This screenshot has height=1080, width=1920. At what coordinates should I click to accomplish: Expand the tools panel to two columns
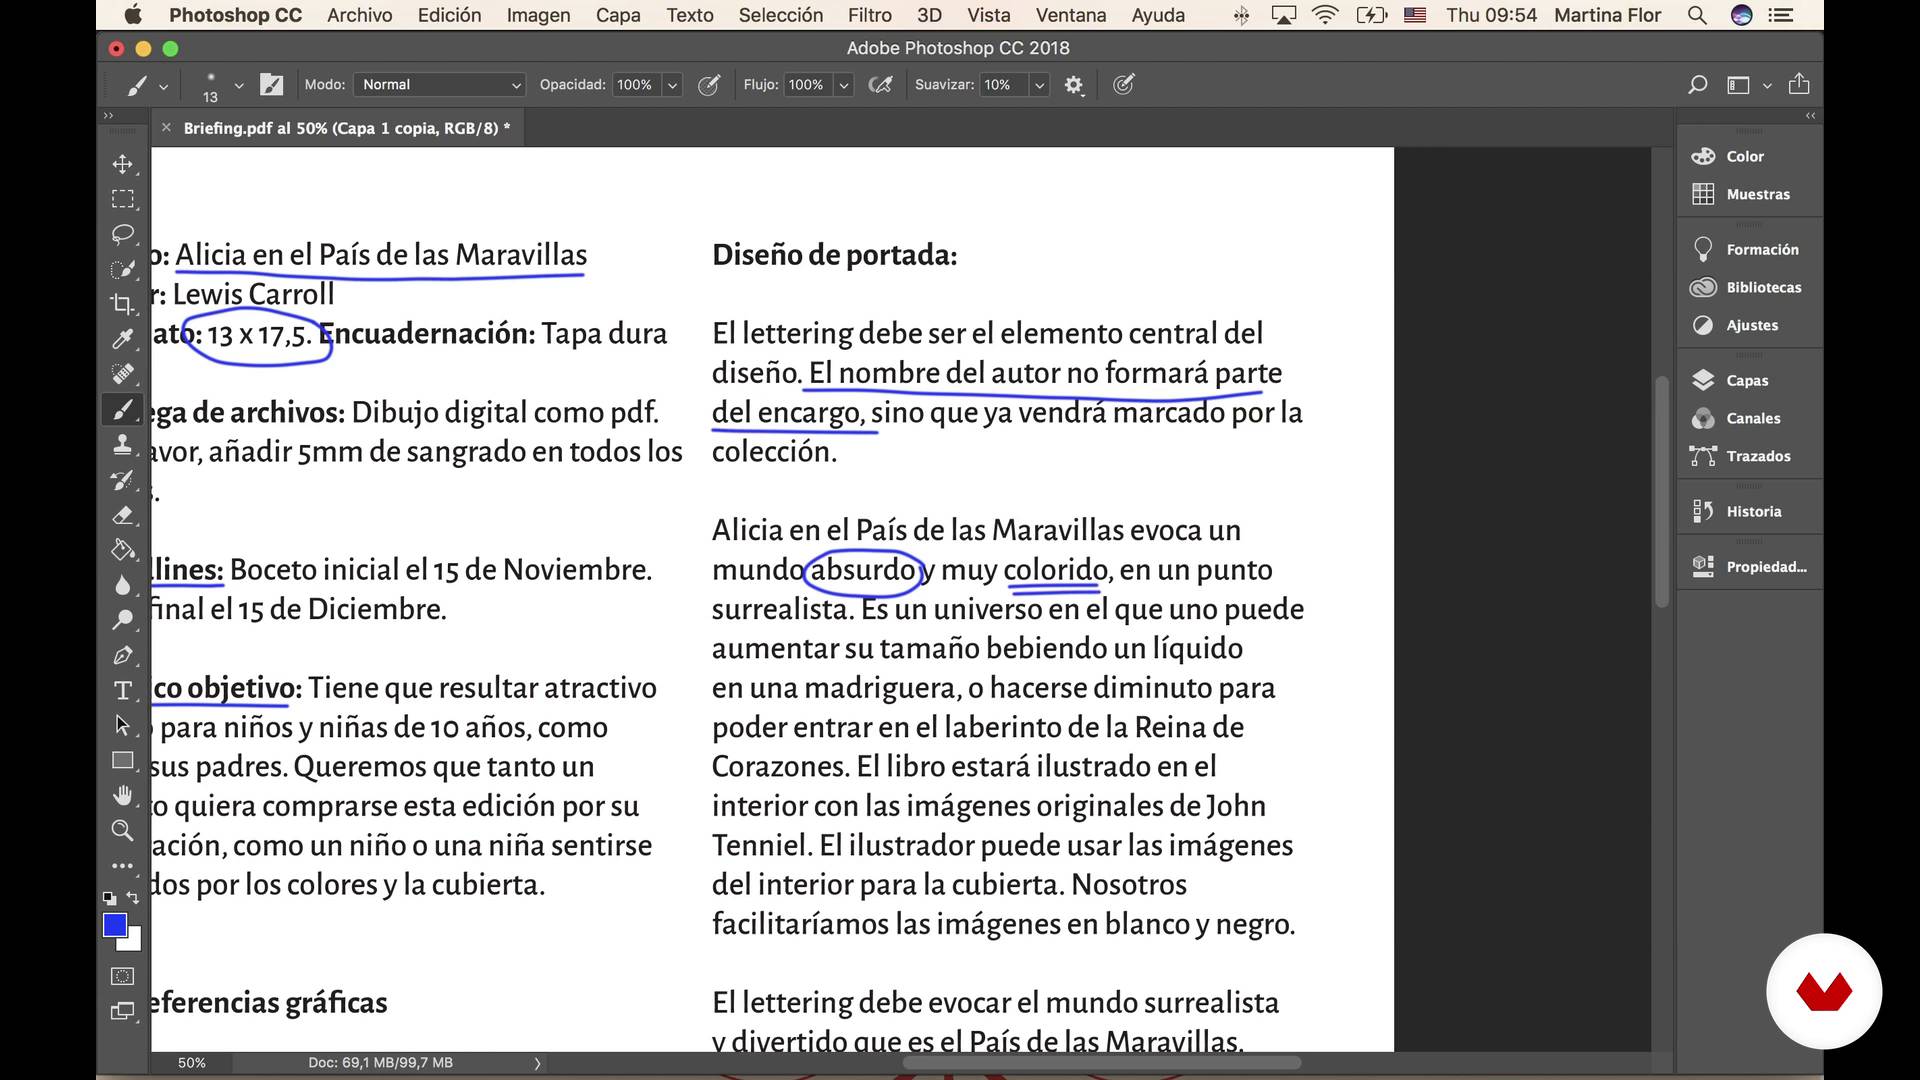pos(108,116)
